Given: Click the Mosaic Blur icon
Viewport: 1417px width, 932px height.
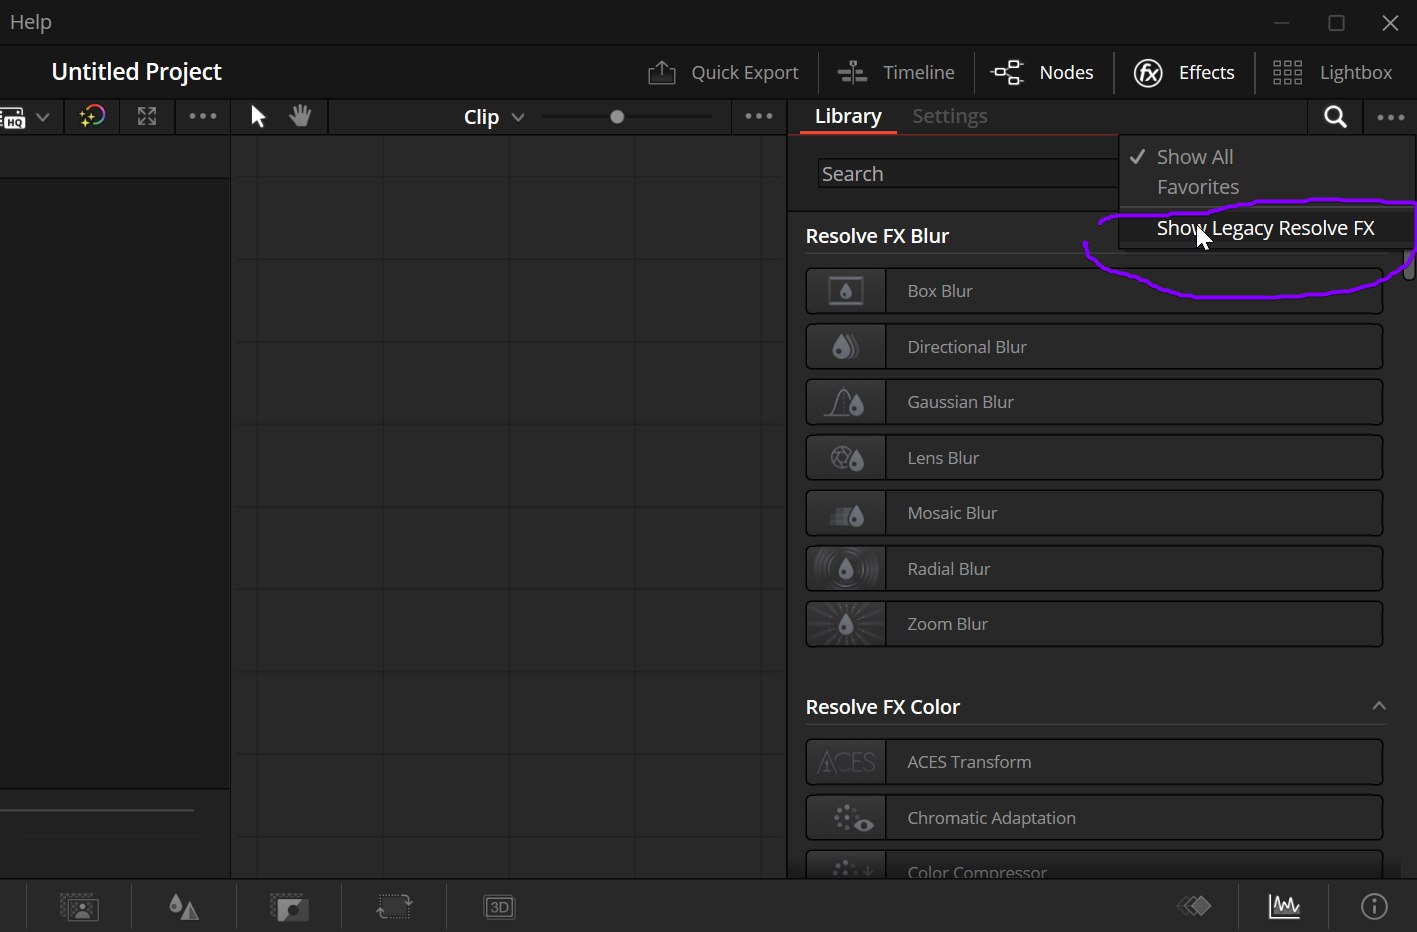Looking at the screenshot, I should pyautogui.click(x=846, y=513).
